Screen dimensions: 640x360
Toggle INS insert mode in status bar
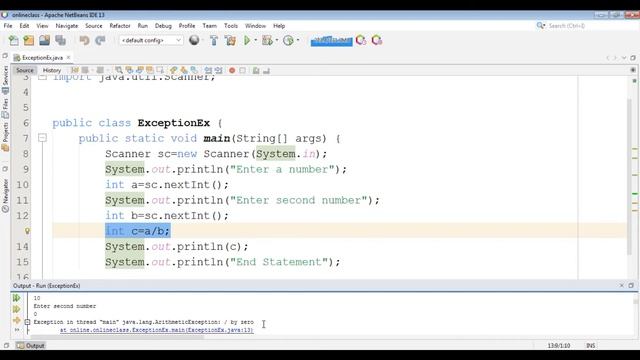591,345
